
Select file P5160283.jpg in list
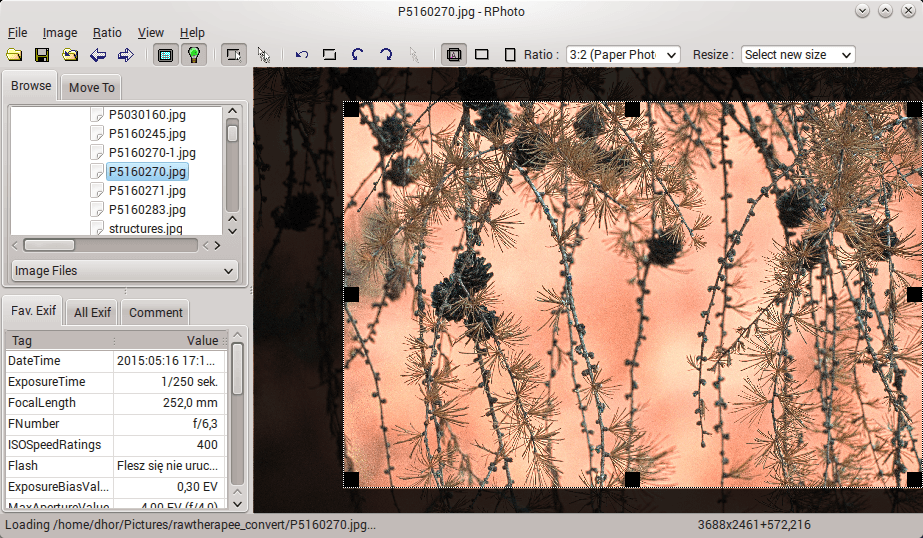point(147,210)
